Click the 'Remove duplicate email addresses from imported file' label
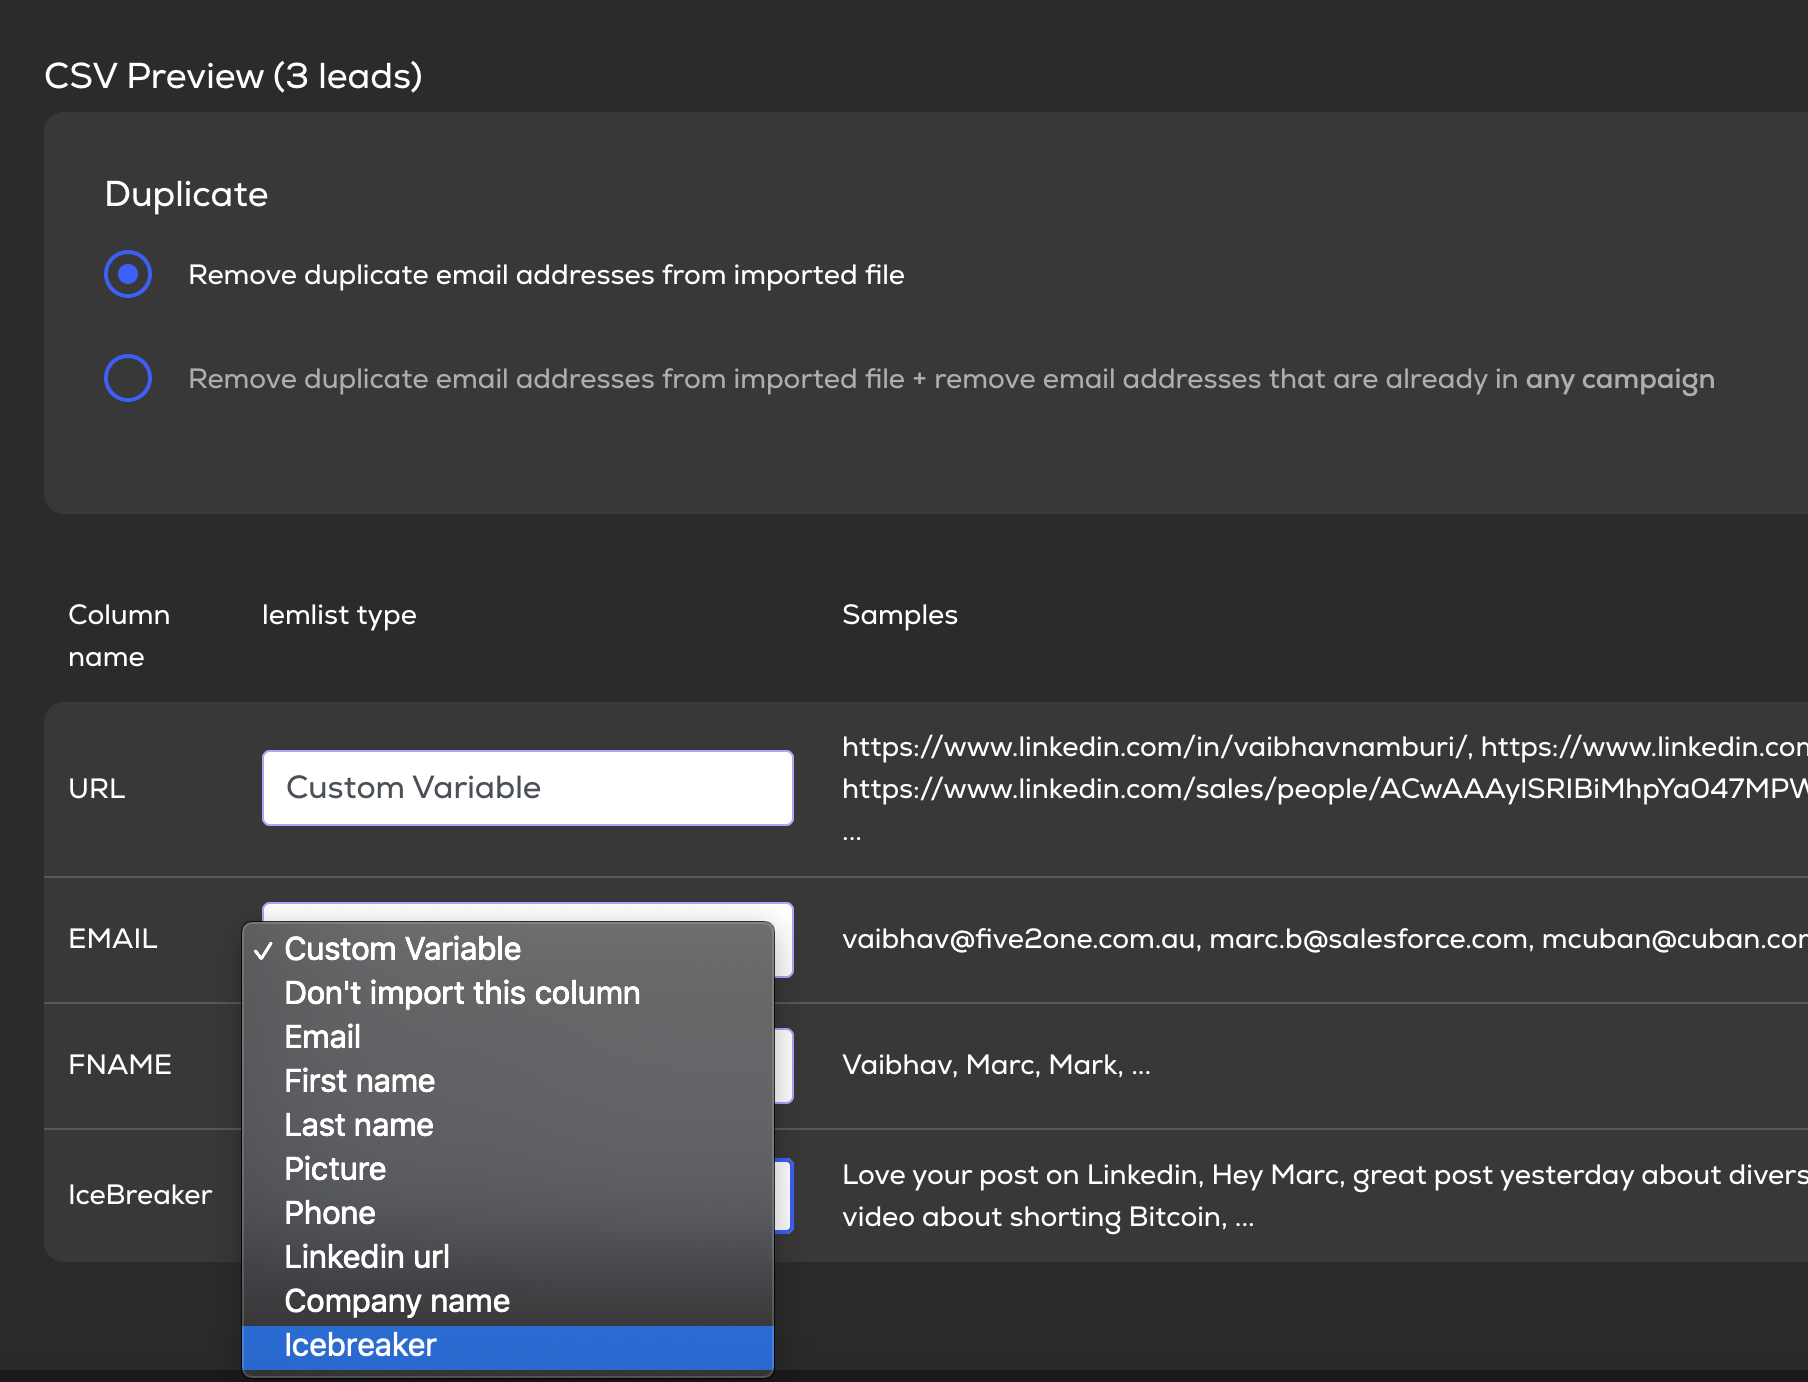This screenshot has height=1382, width=1808. [x=546, y=275]
